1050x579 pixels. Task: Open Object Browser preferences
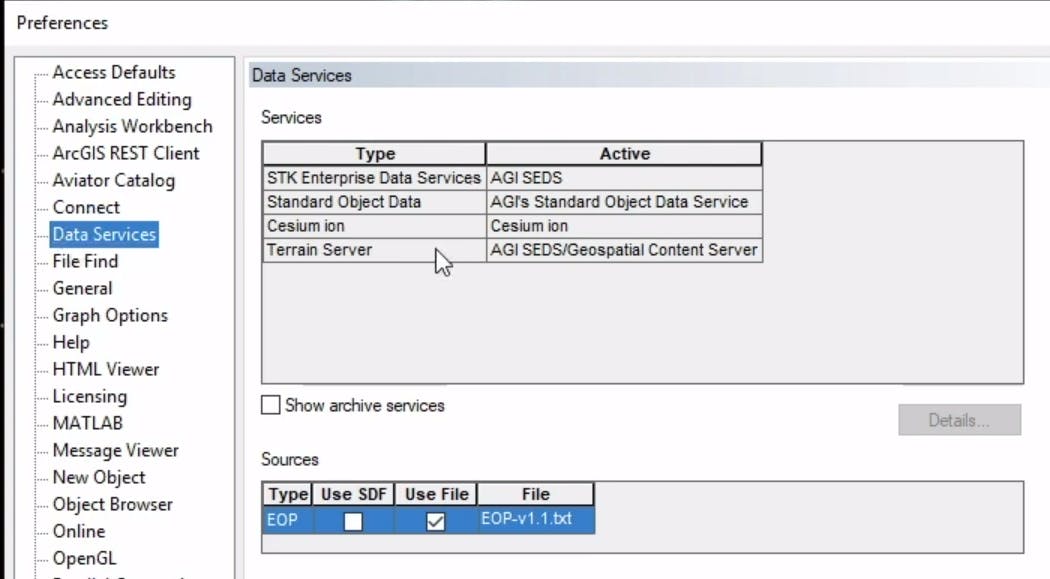point(110,504)
